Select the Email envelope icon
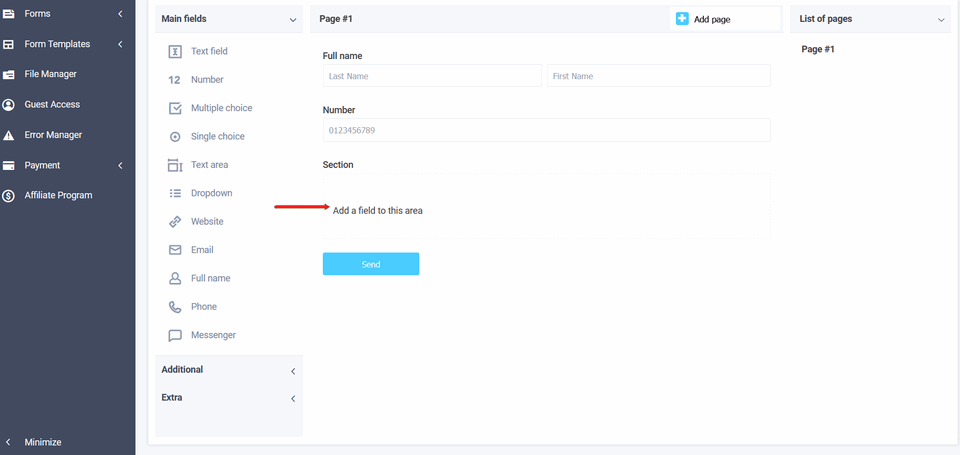This screenshot has width=960, height=455. (175, 250)
